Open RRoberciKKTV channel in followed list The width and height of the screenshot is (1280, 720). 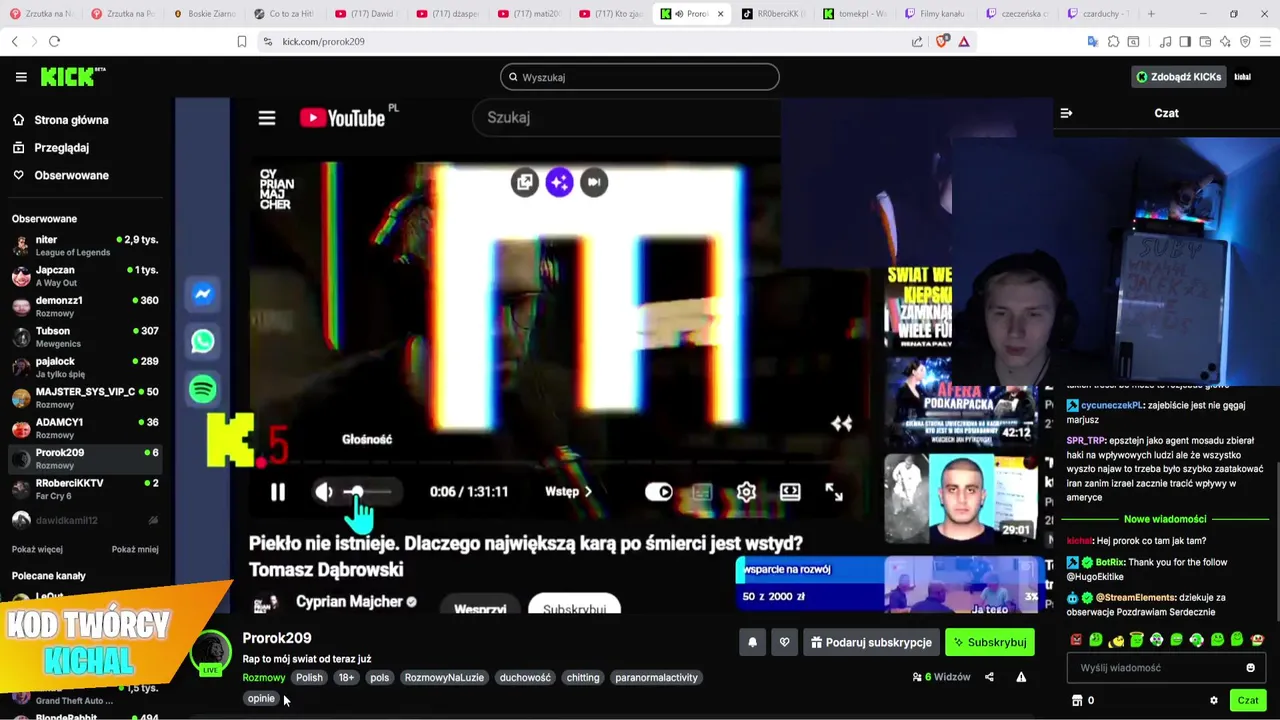[x=85, y=489]
